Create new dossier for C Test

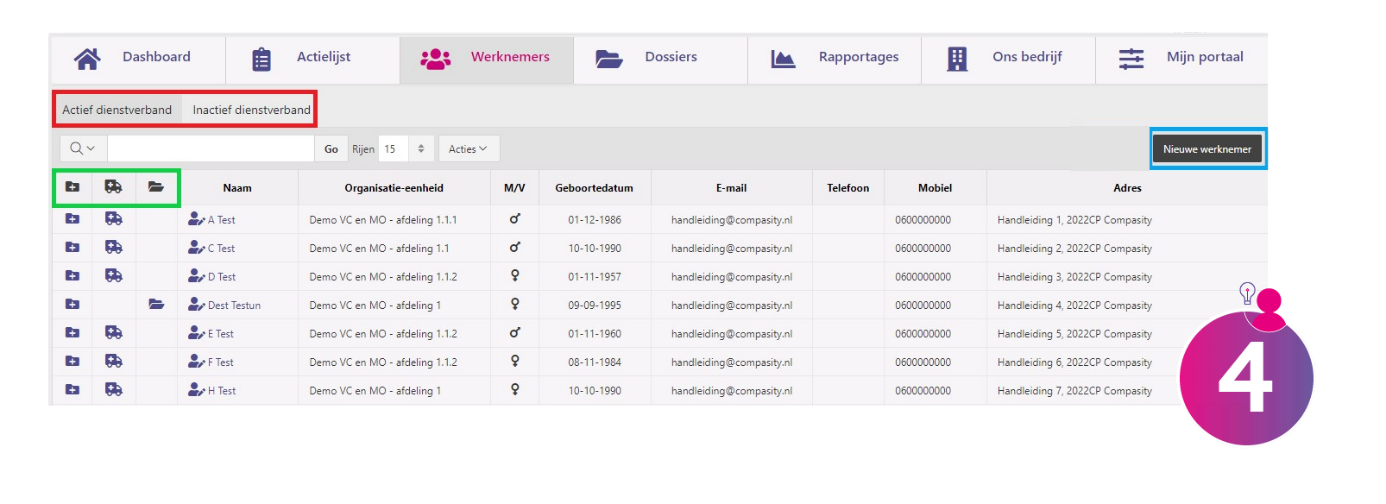pos(72,248)
